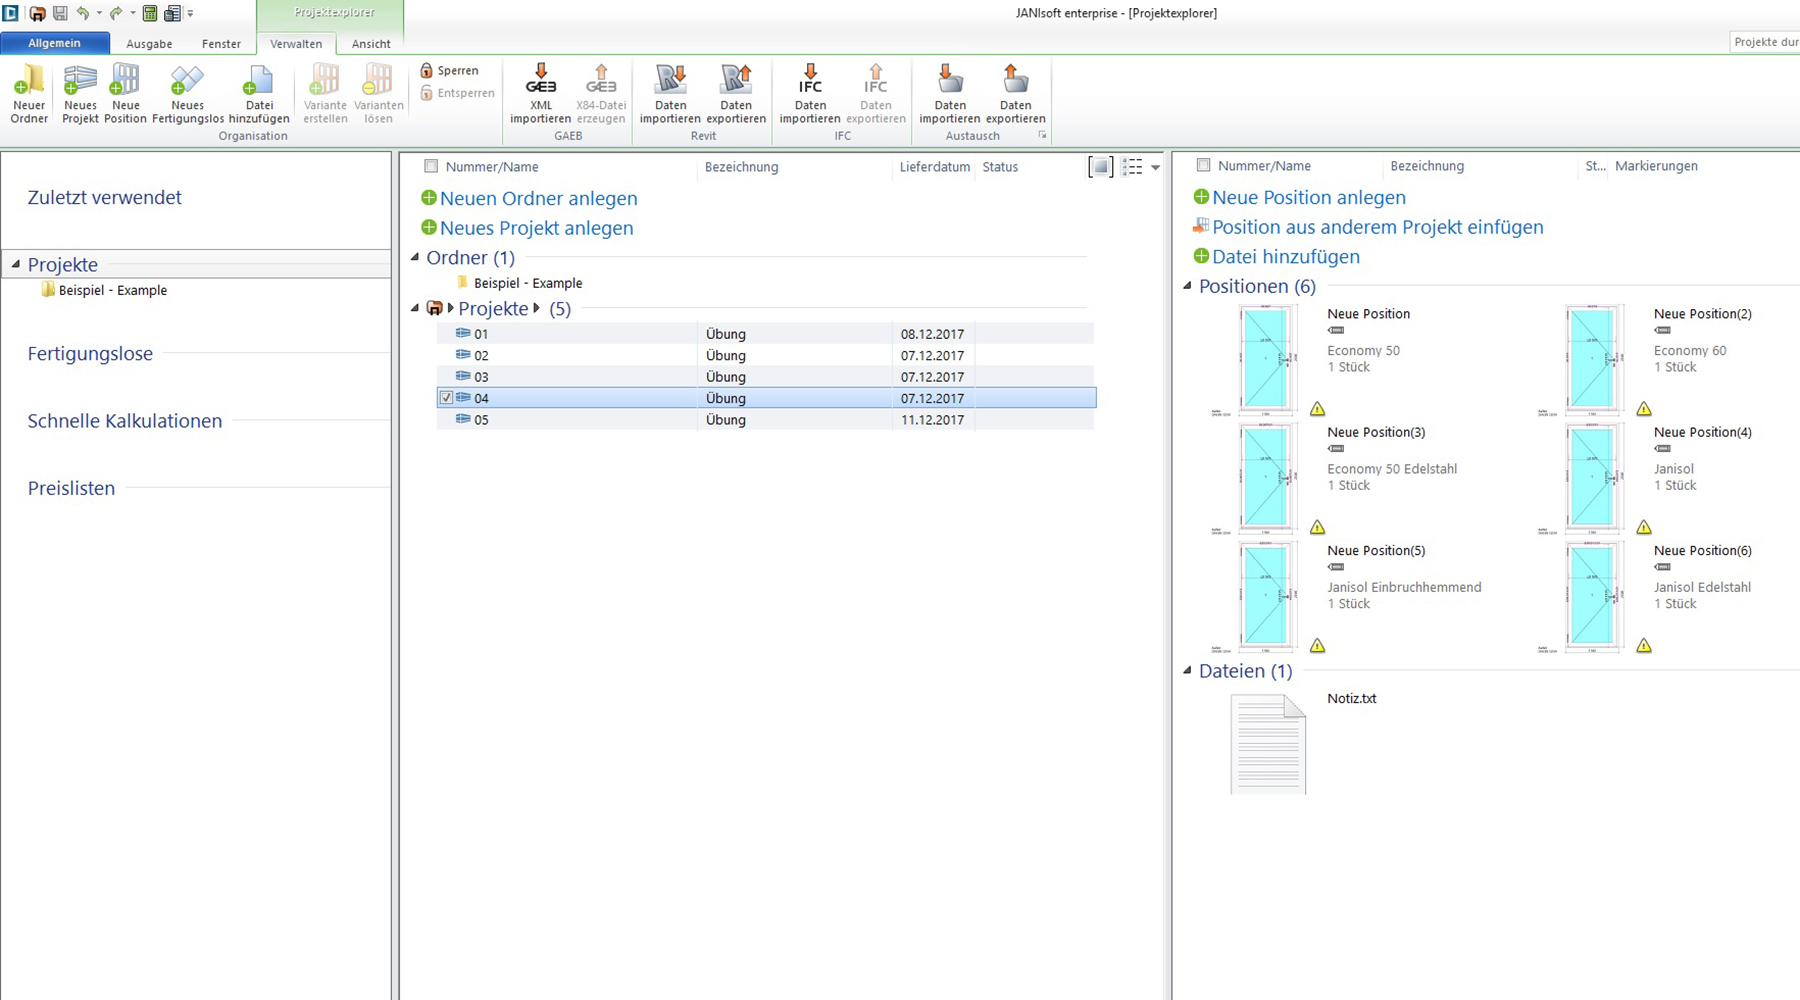The width and height of the screenshot is (1800, 1000).
Task: Click the Neuer Ordner ribbon icon
Action: [29, 80]
